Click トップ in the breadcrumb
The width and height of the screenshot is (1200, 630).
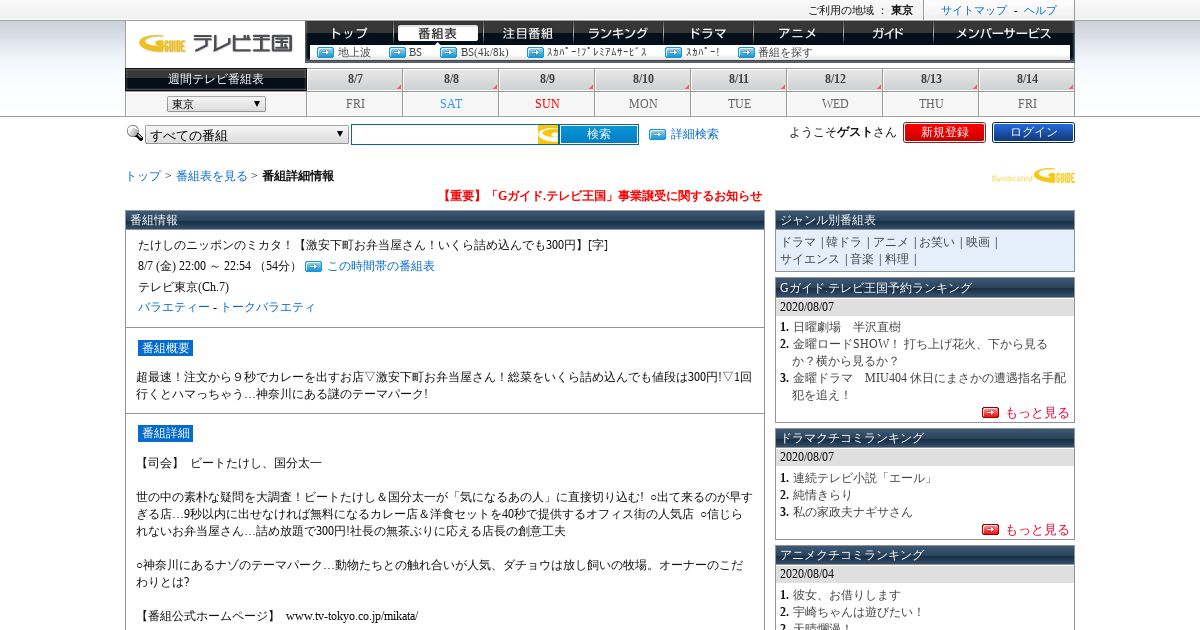click(143, 176)
